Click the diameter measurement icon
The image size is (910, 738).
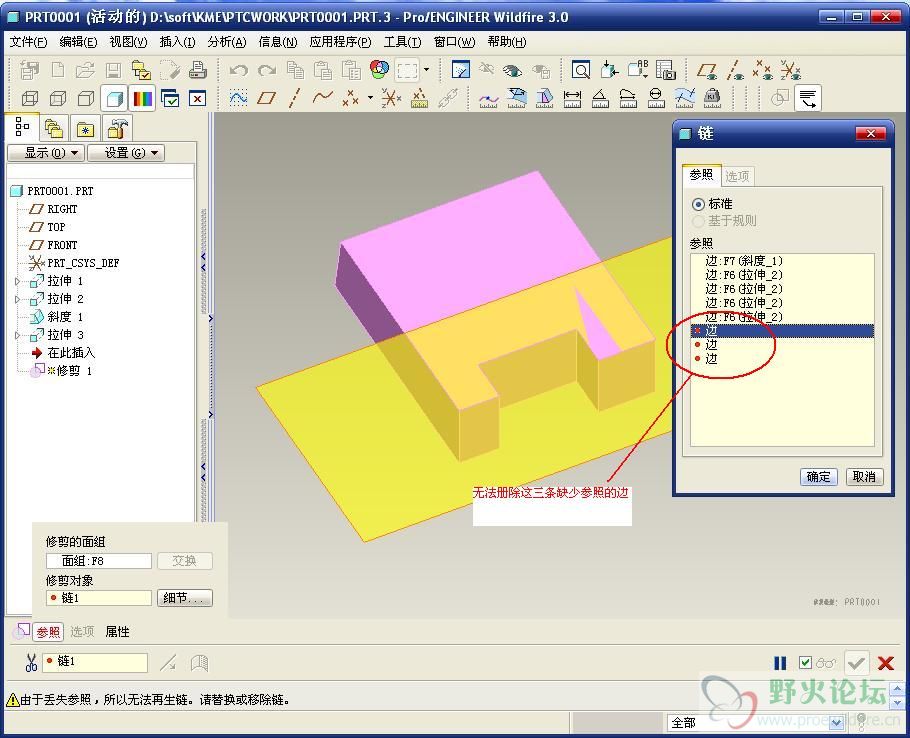coord(656,98)
